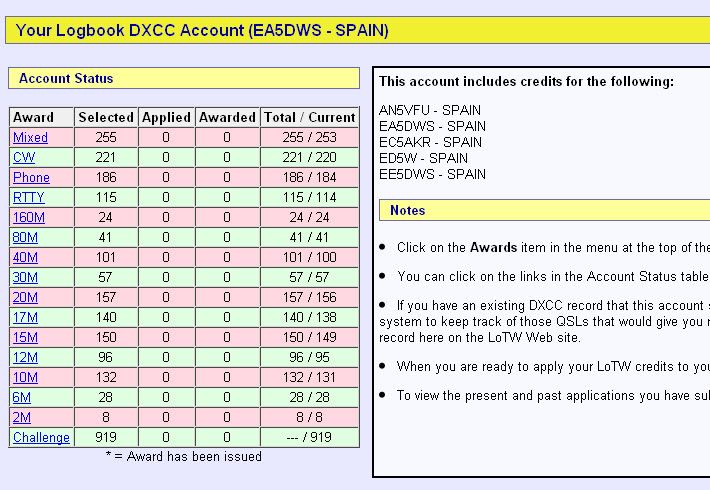This screenshot has width=710, height=490.
Task: Open the 10M band link
Action: [x=25, y=377]
